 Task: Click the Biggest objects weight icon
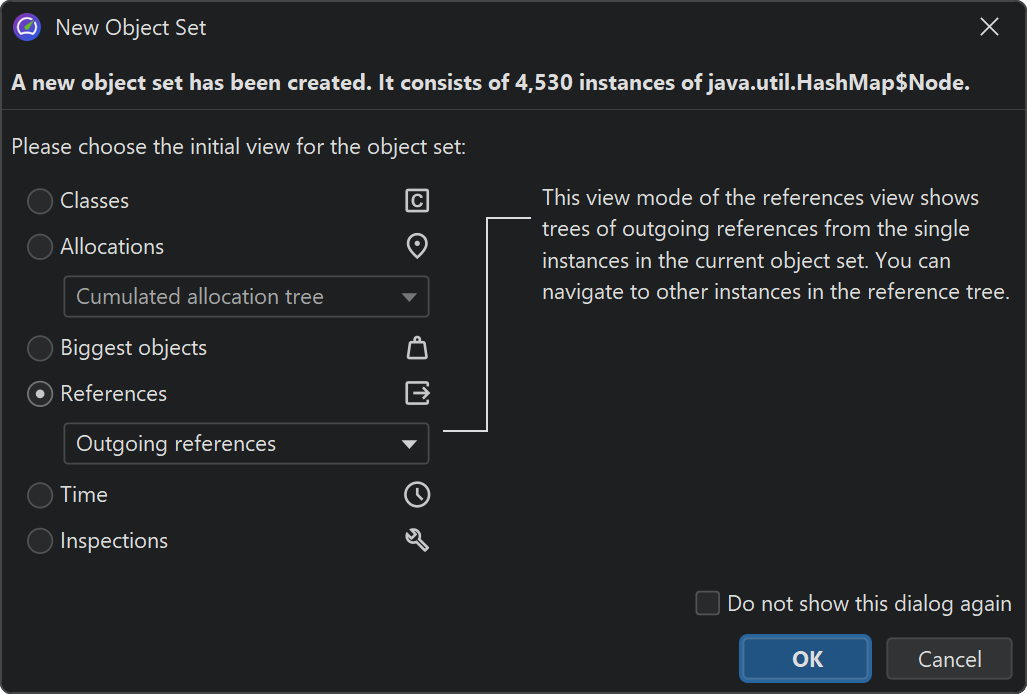tap(417, 348)
